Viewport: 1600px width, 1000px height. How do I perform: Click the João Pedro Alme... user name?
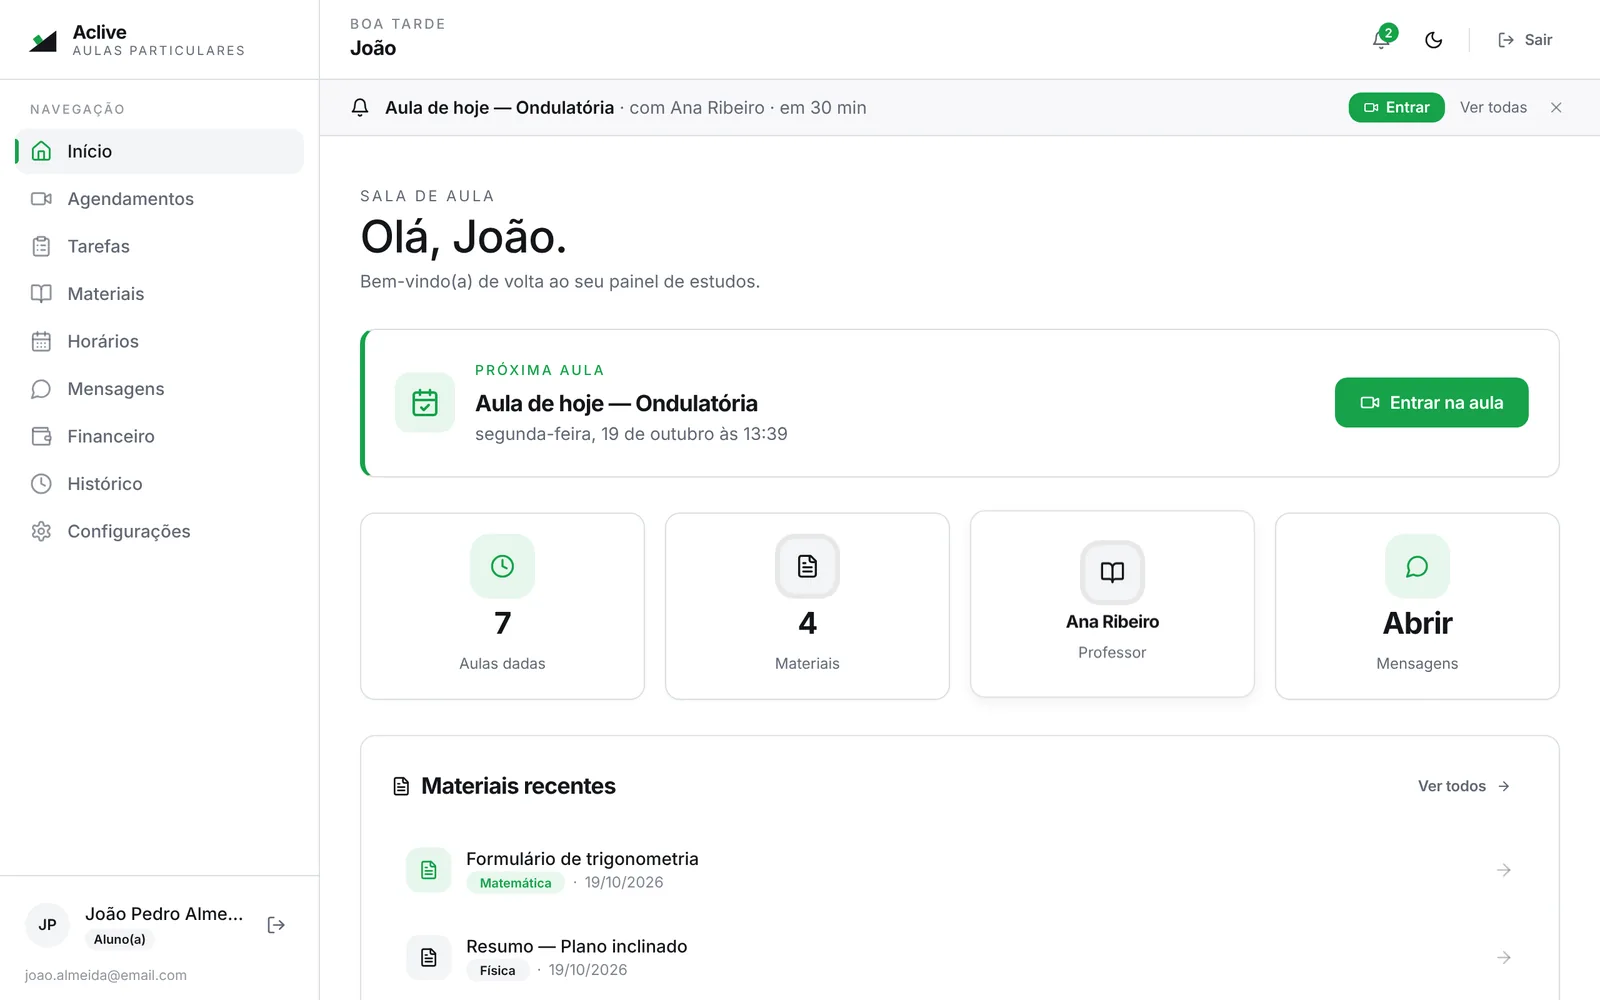[x=164, y=914]
